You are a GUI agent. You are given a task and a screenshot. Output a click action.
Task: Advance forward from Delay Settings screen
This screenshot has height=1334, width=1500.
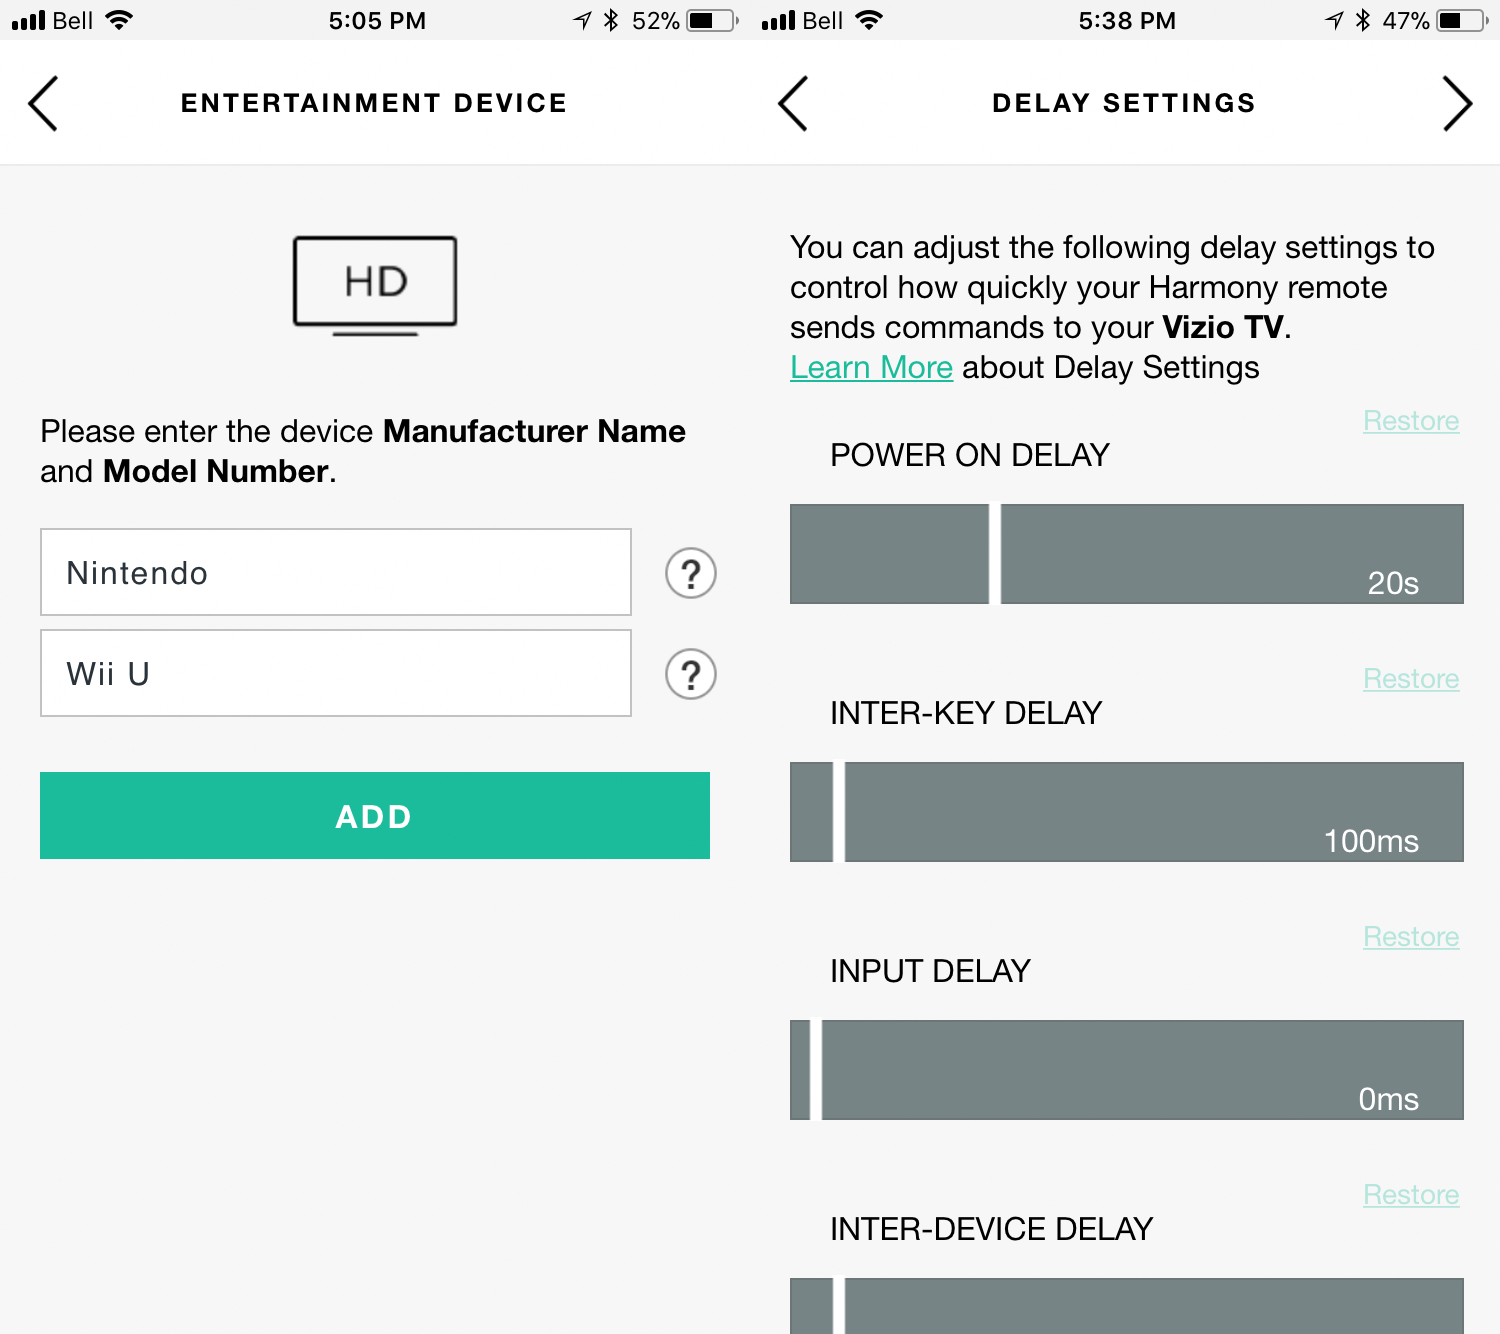1457,103
